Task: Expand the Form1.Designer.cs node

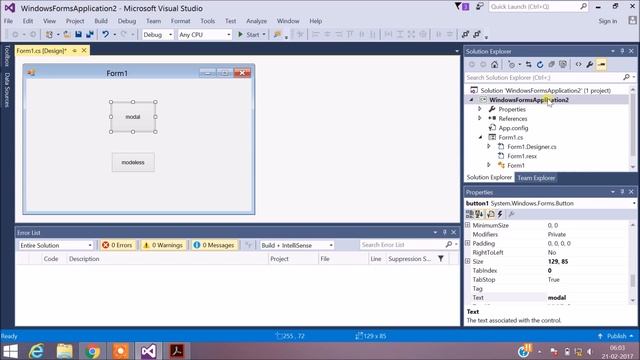Action: [489, 147]
